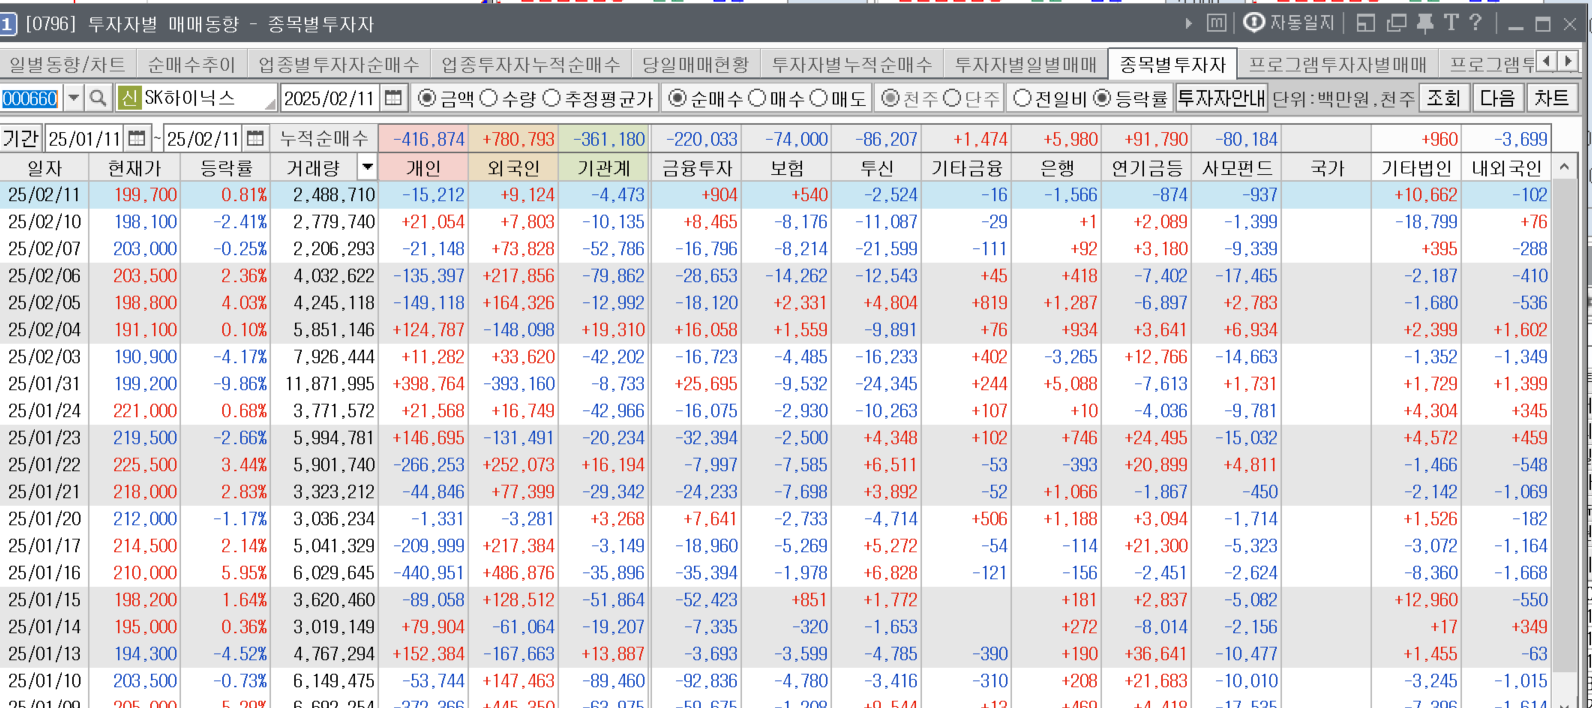This screenshot has height=708, width=1592.
Task: Open the 거래량 column dropdown arrow
Action: (x=367, y=168)
